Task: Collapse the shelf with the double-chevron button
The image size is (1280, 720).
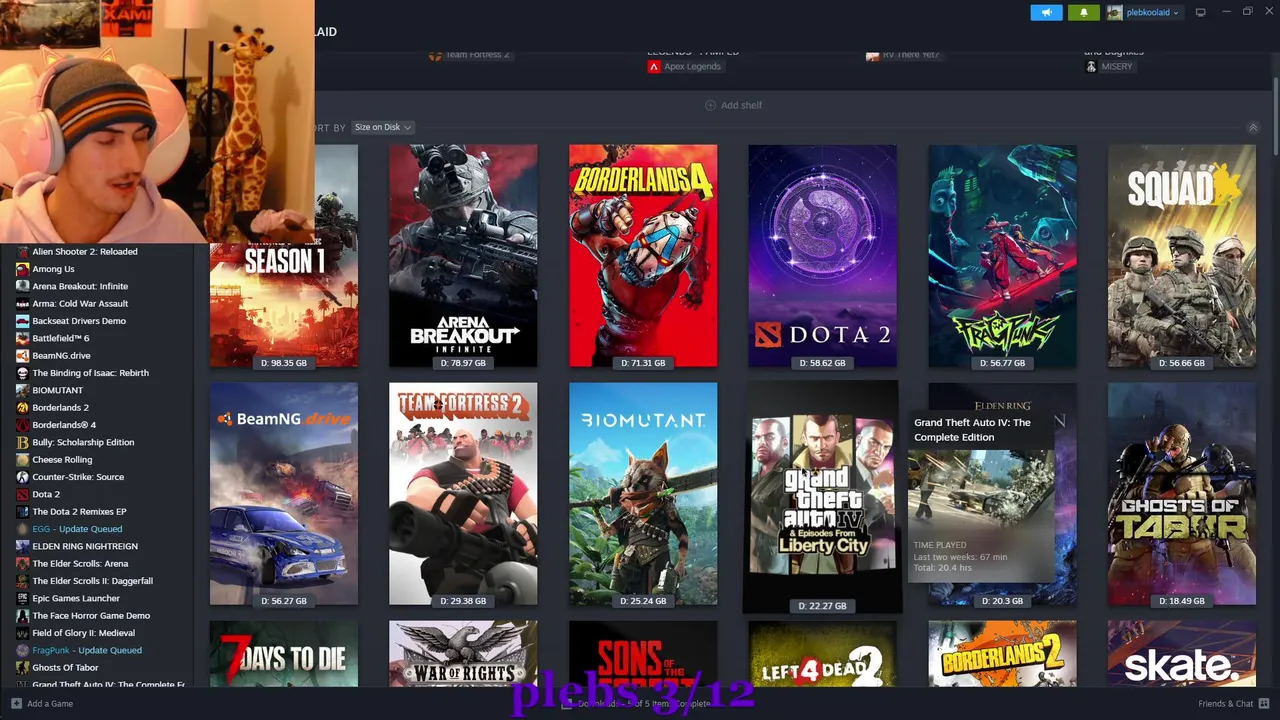Action: click(1253, 128)
